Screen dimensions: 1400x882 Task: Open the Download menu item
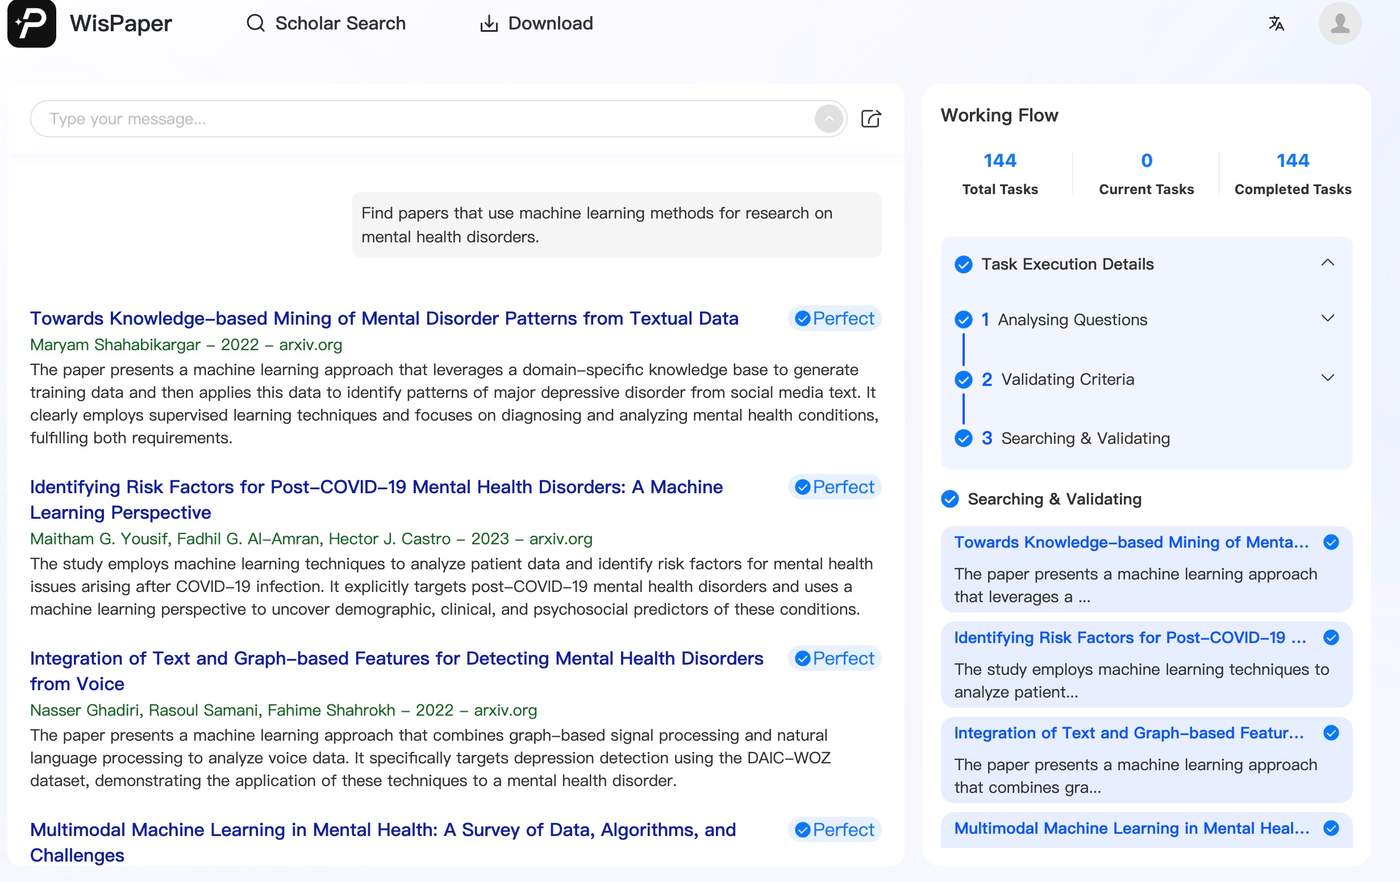[x=536, y=23]
